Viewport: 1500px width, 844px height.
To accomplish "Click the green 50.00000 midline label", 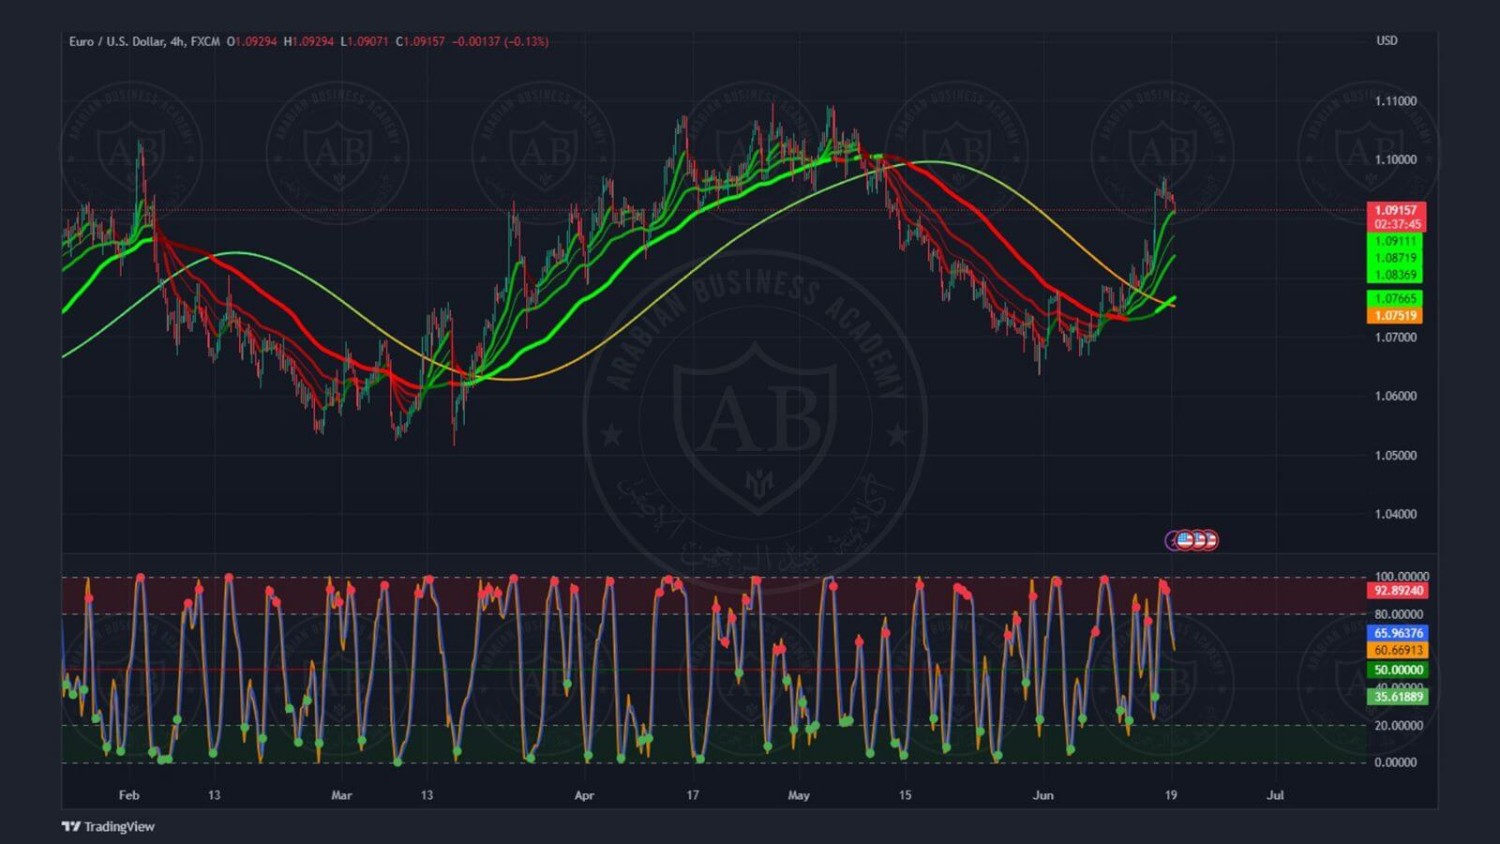I will tap(1398, 670).
